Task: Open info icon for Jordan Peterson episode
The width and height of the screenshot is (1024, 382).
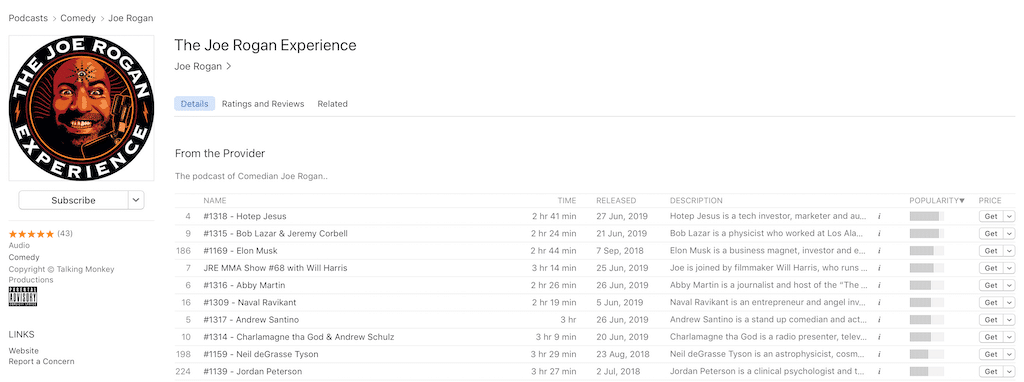Action: coord(879,372)
